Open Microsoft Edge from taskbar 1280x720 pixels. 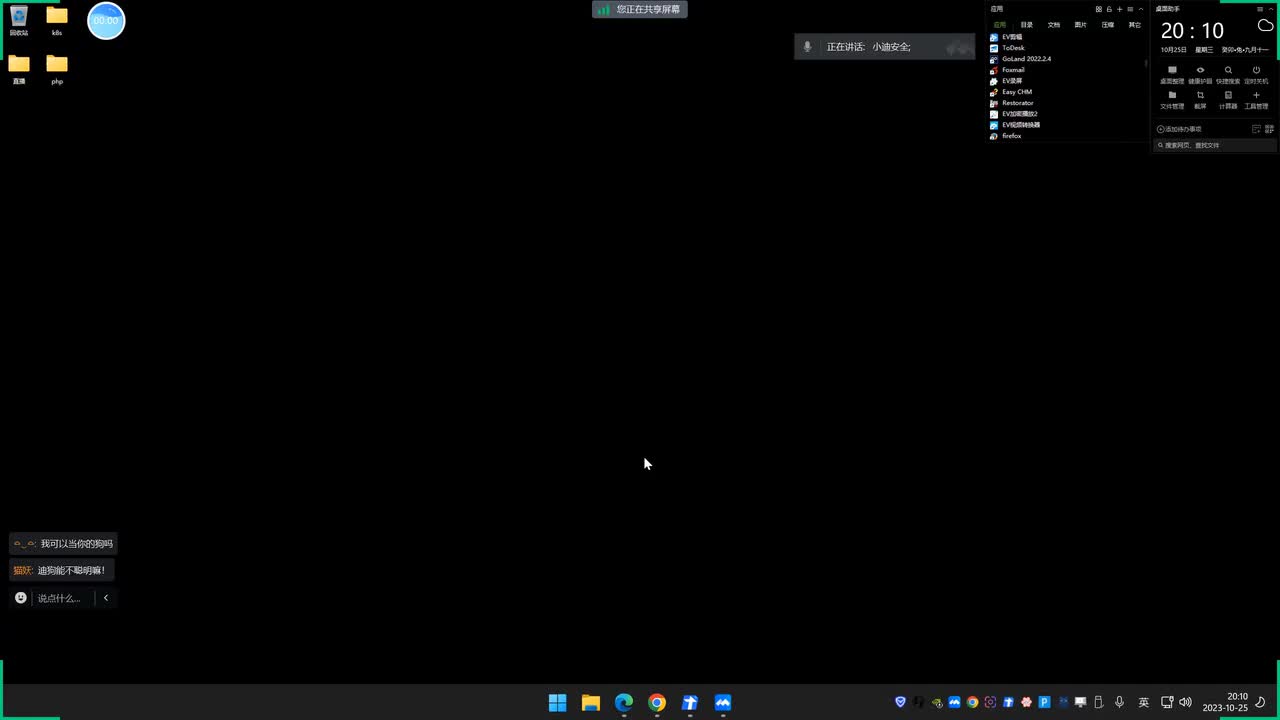tap(624, 703)
